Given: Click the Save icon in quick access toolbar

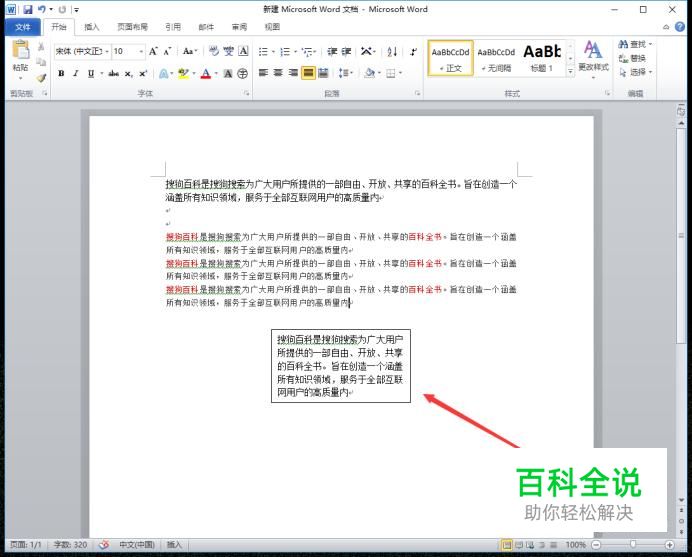Looking at the screenshot, I should tap(28, 9).
